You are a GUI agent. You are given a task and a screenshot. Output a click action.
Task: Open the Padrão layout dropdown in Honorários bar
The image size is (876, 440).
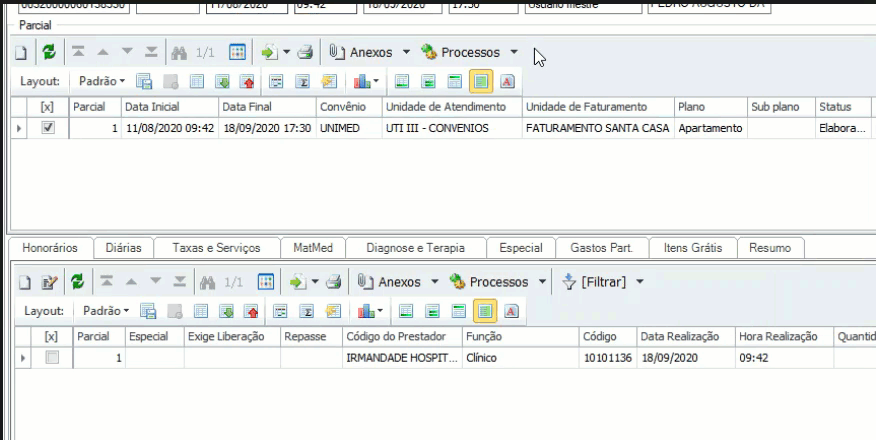[x=106, y=311]
